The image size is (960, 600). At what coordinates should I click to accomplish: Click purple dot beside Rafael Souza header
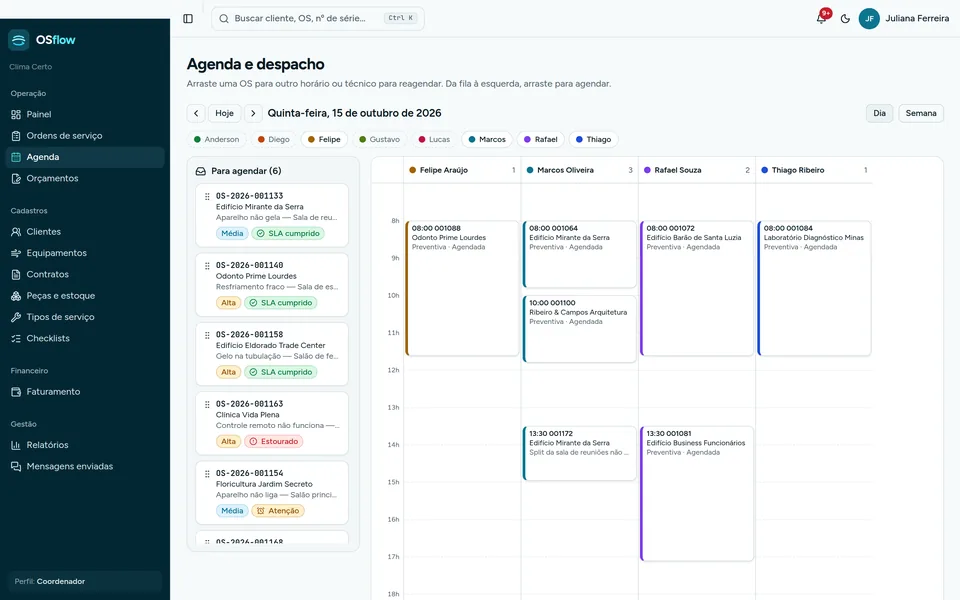(647, 170)
